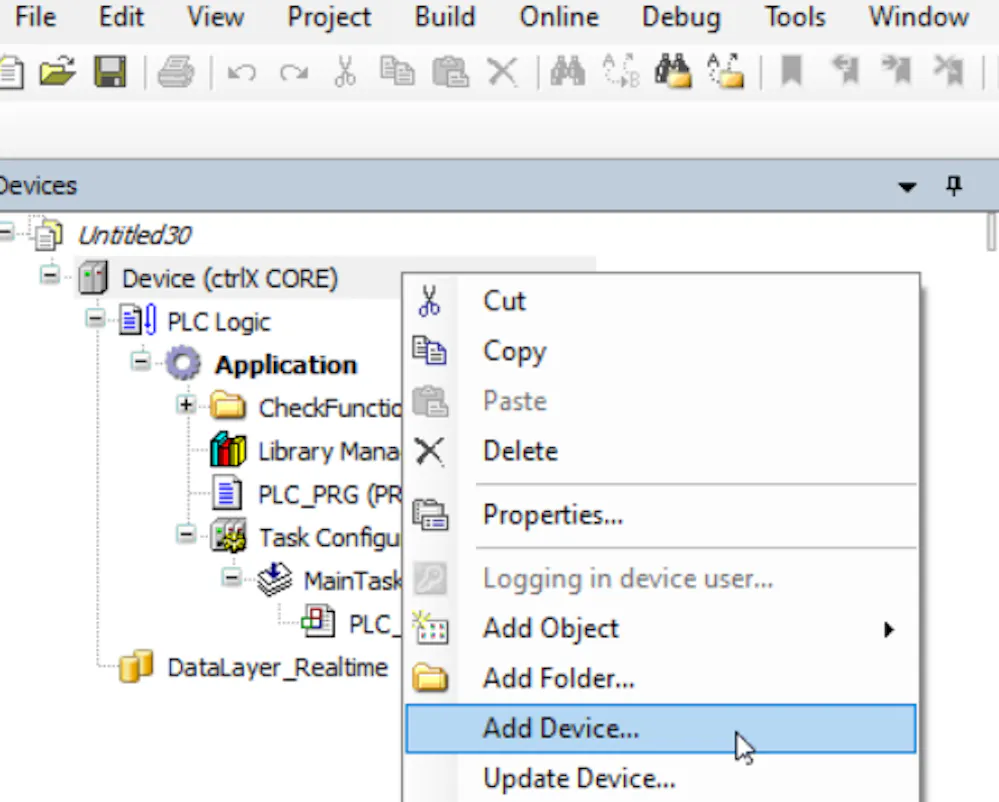Click the Find binoculars icon

point(567,71)
